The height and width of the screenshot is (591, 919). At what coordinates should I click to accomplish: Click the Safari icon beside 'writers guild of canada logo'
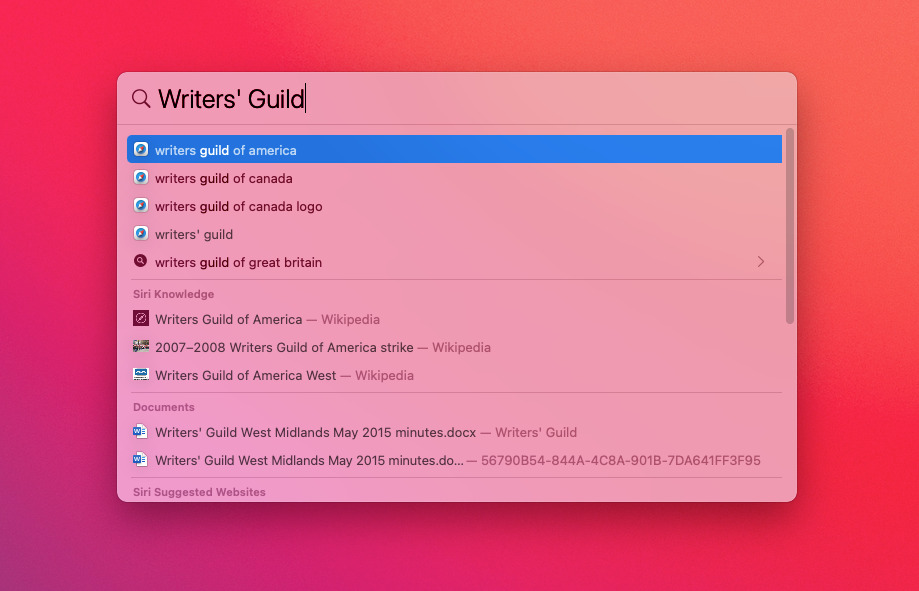141,206
